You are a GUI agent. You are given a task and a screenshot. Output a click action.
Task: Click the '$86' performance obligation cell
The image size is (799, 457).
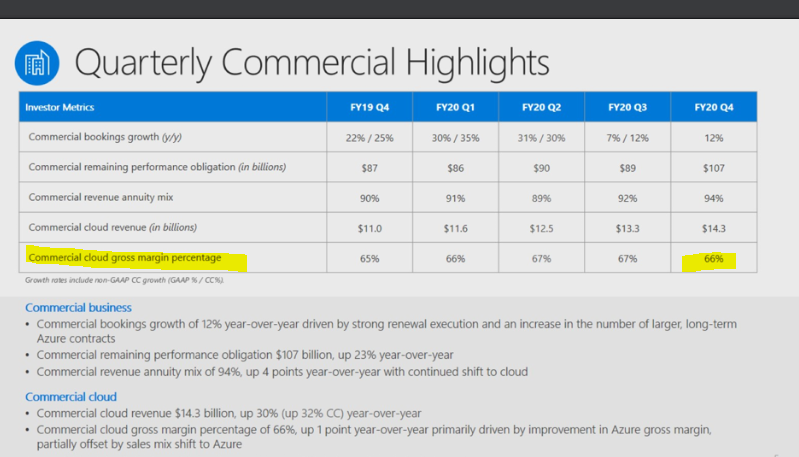pyautogui.click(x=455, y=168)
